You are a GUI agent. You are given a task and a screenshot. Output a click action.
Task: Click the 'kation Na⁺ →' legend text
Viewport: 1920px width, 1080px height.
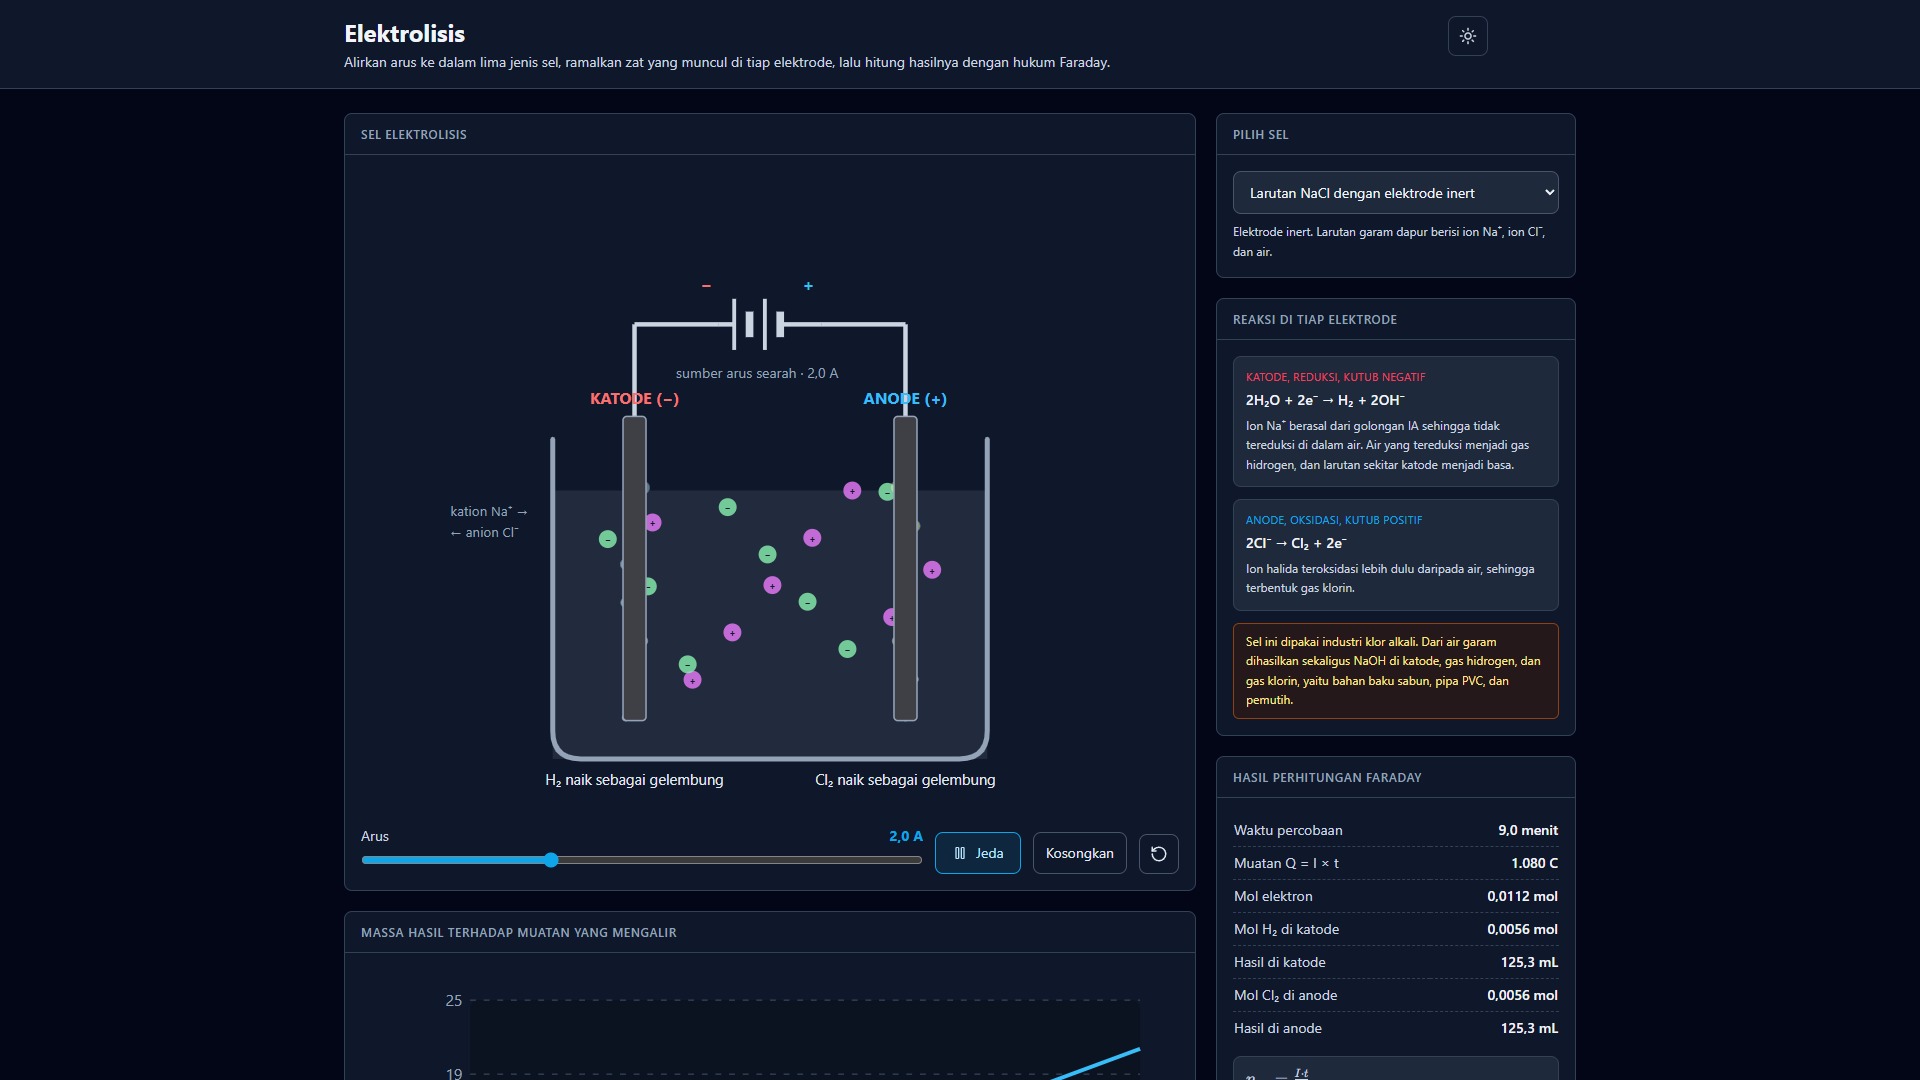489,511
